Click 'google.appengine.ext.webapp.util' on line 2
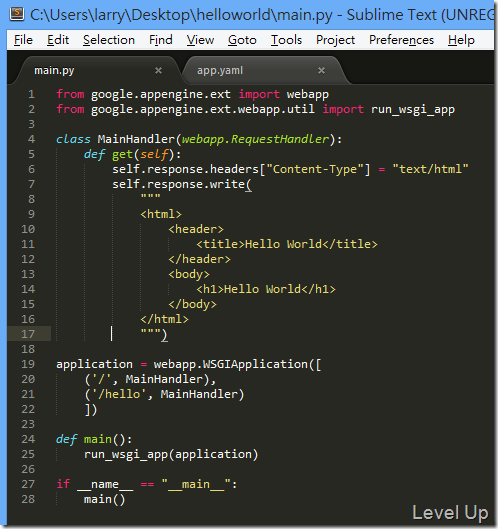This screenshot has height=529, width=498. [203, 110]
